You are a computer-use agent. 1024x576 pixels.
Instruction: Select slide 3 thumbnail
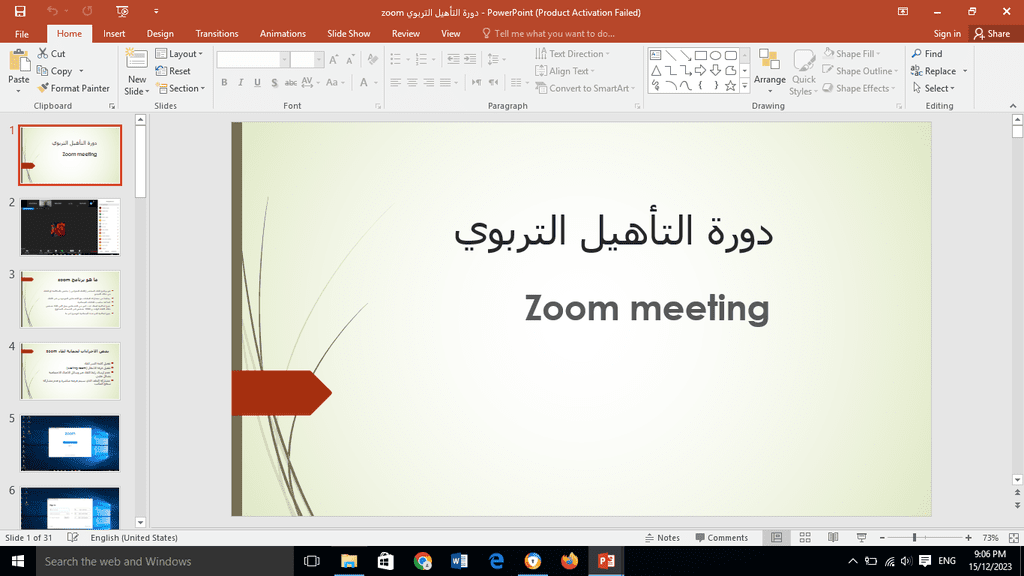[70, 299]
